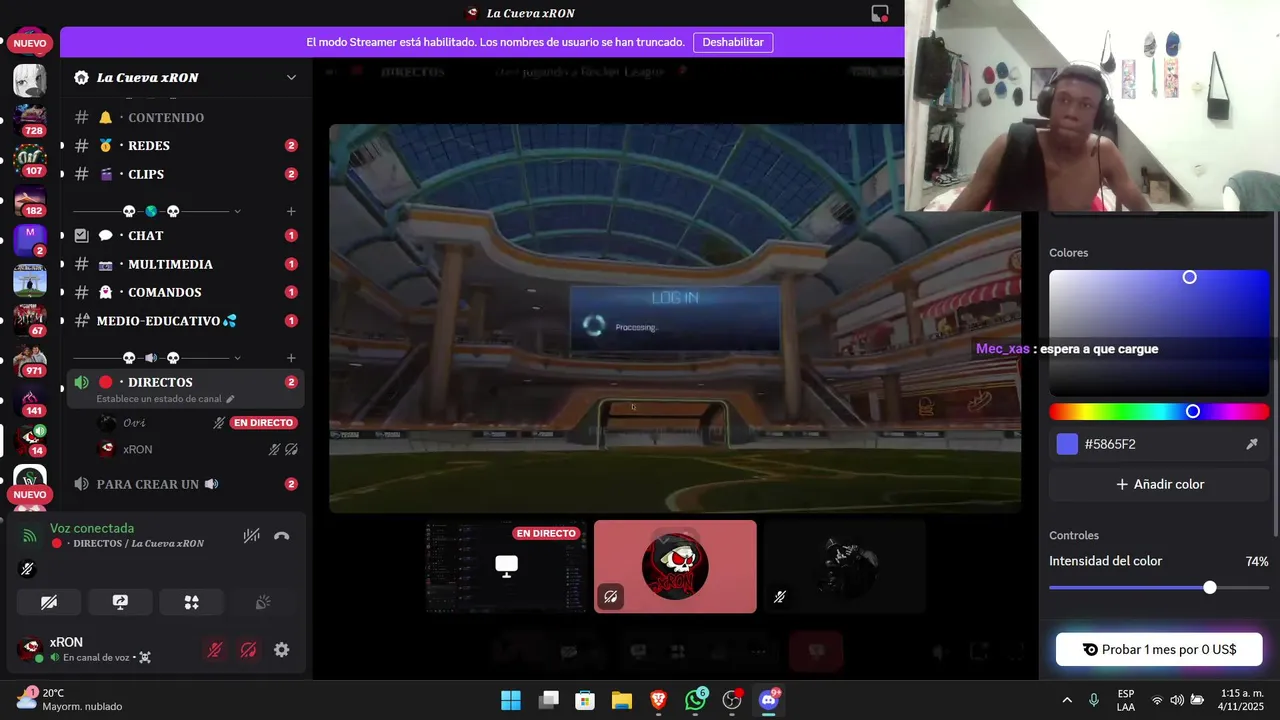
Task: Edit channel status pencil icon
Action: 230,399
